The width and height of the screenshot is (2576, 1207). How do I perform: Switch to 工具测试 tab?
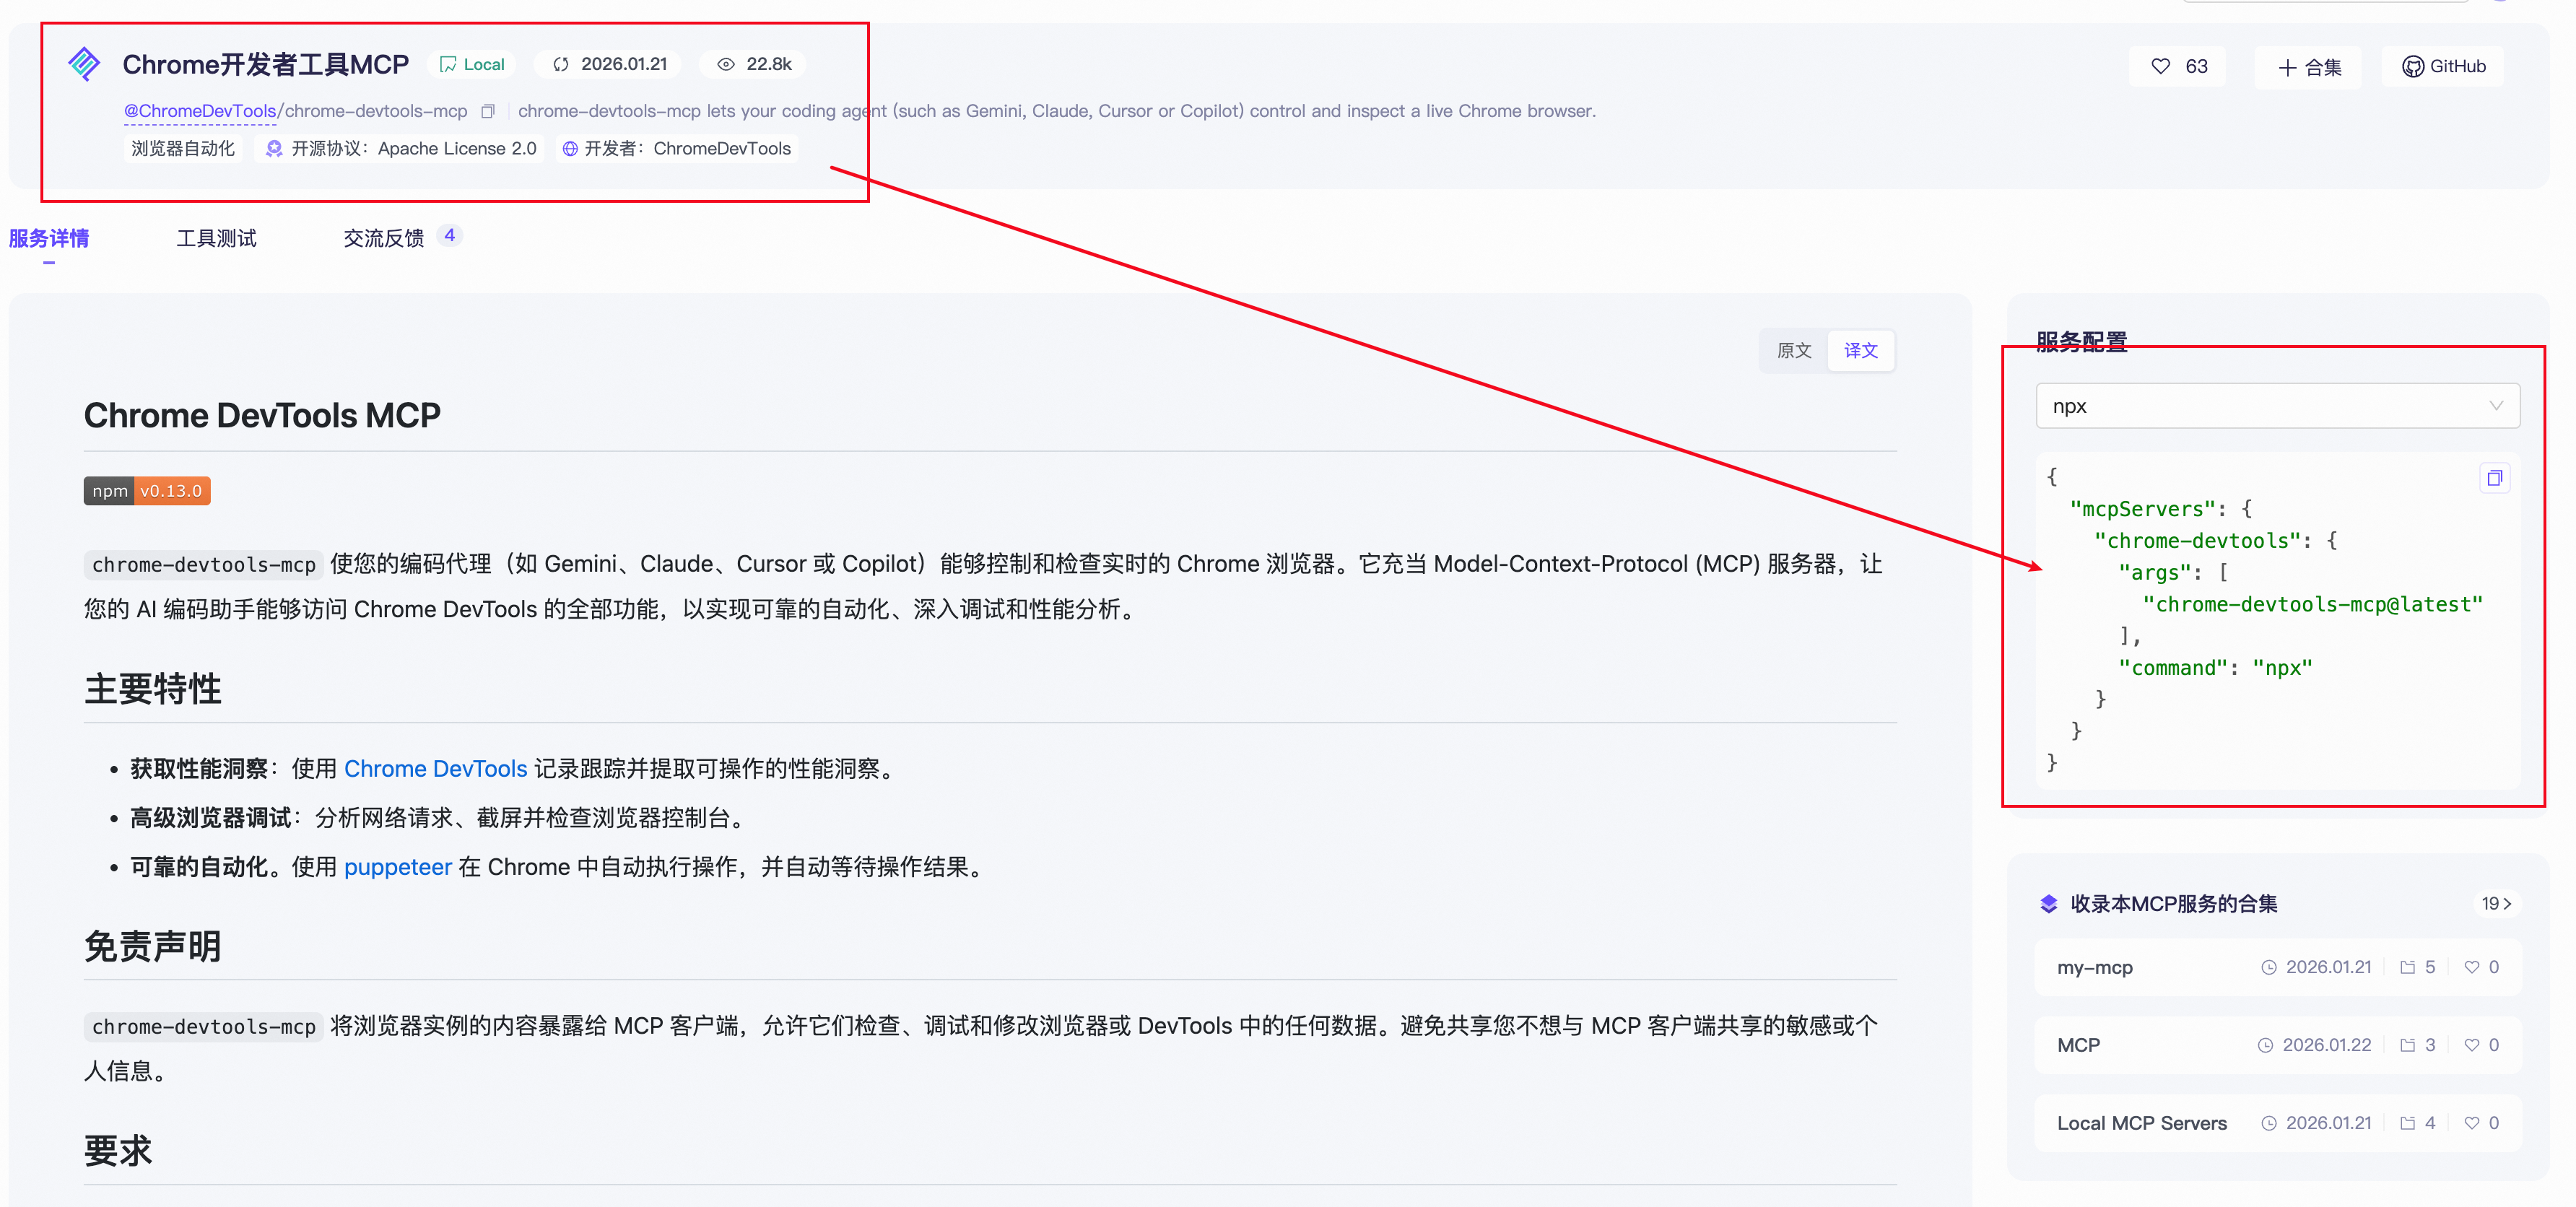(216, 238)
